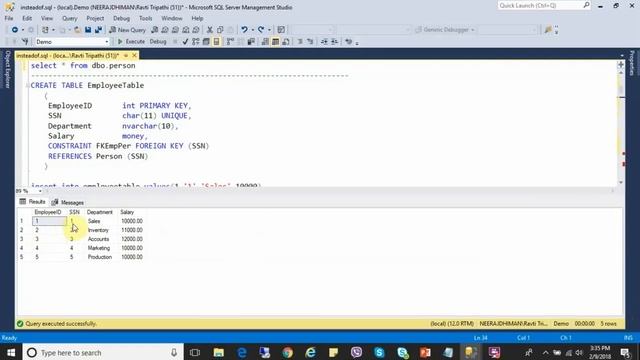Expand the Properties side panel
This screenshot has height=360, width=640.
[632, 63]
